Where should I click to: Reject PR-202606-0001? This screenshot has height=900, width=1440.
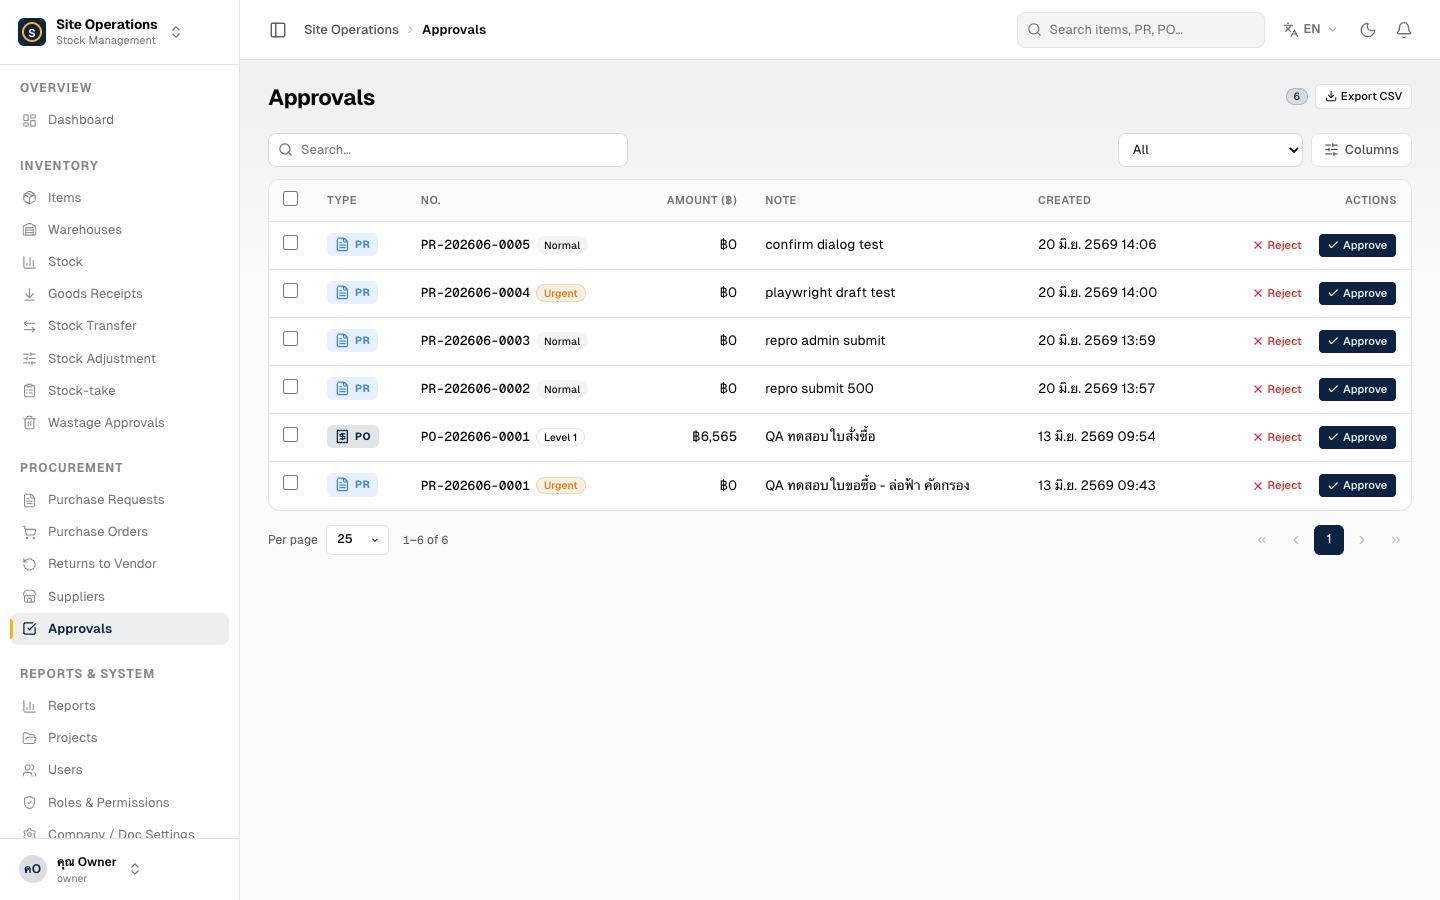click(x=1277, y=485)
